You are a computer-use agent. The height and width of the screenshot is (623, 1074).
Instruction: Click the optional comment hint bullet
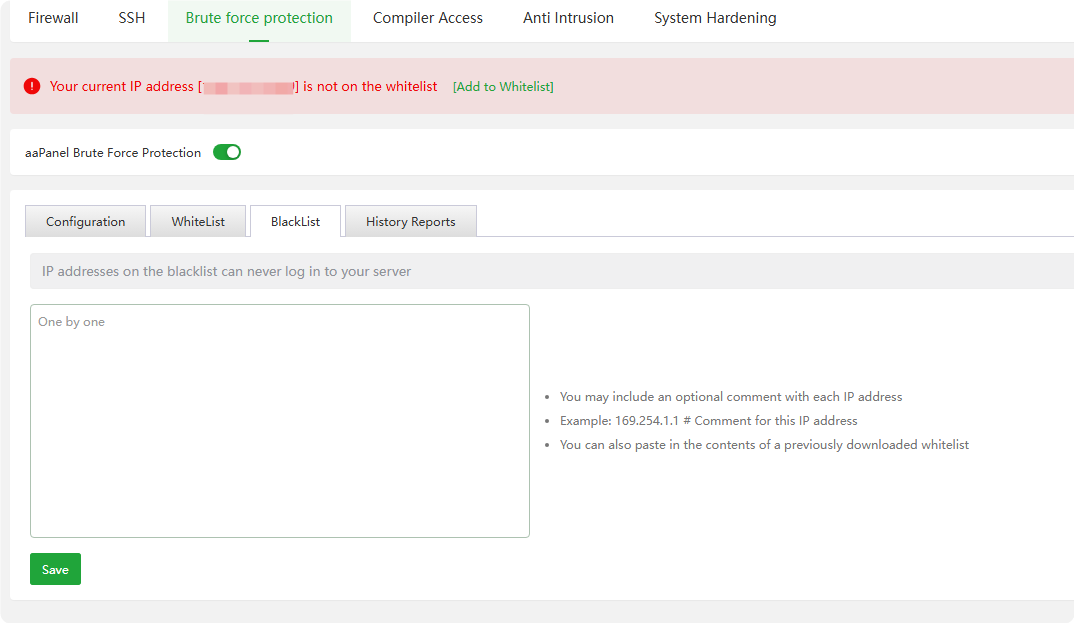point(730,397)
